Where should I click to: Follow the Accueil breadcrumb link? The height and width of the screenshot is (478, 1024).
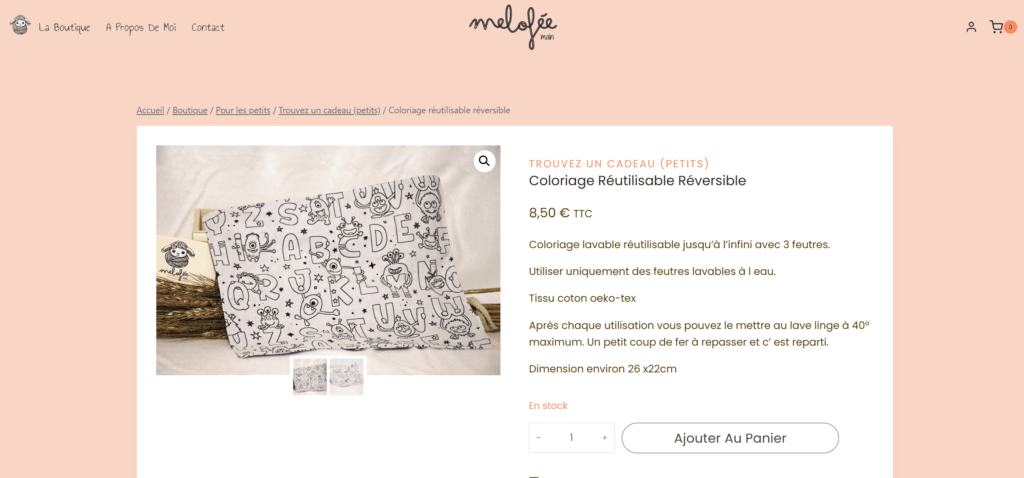[x=150, y=110]
